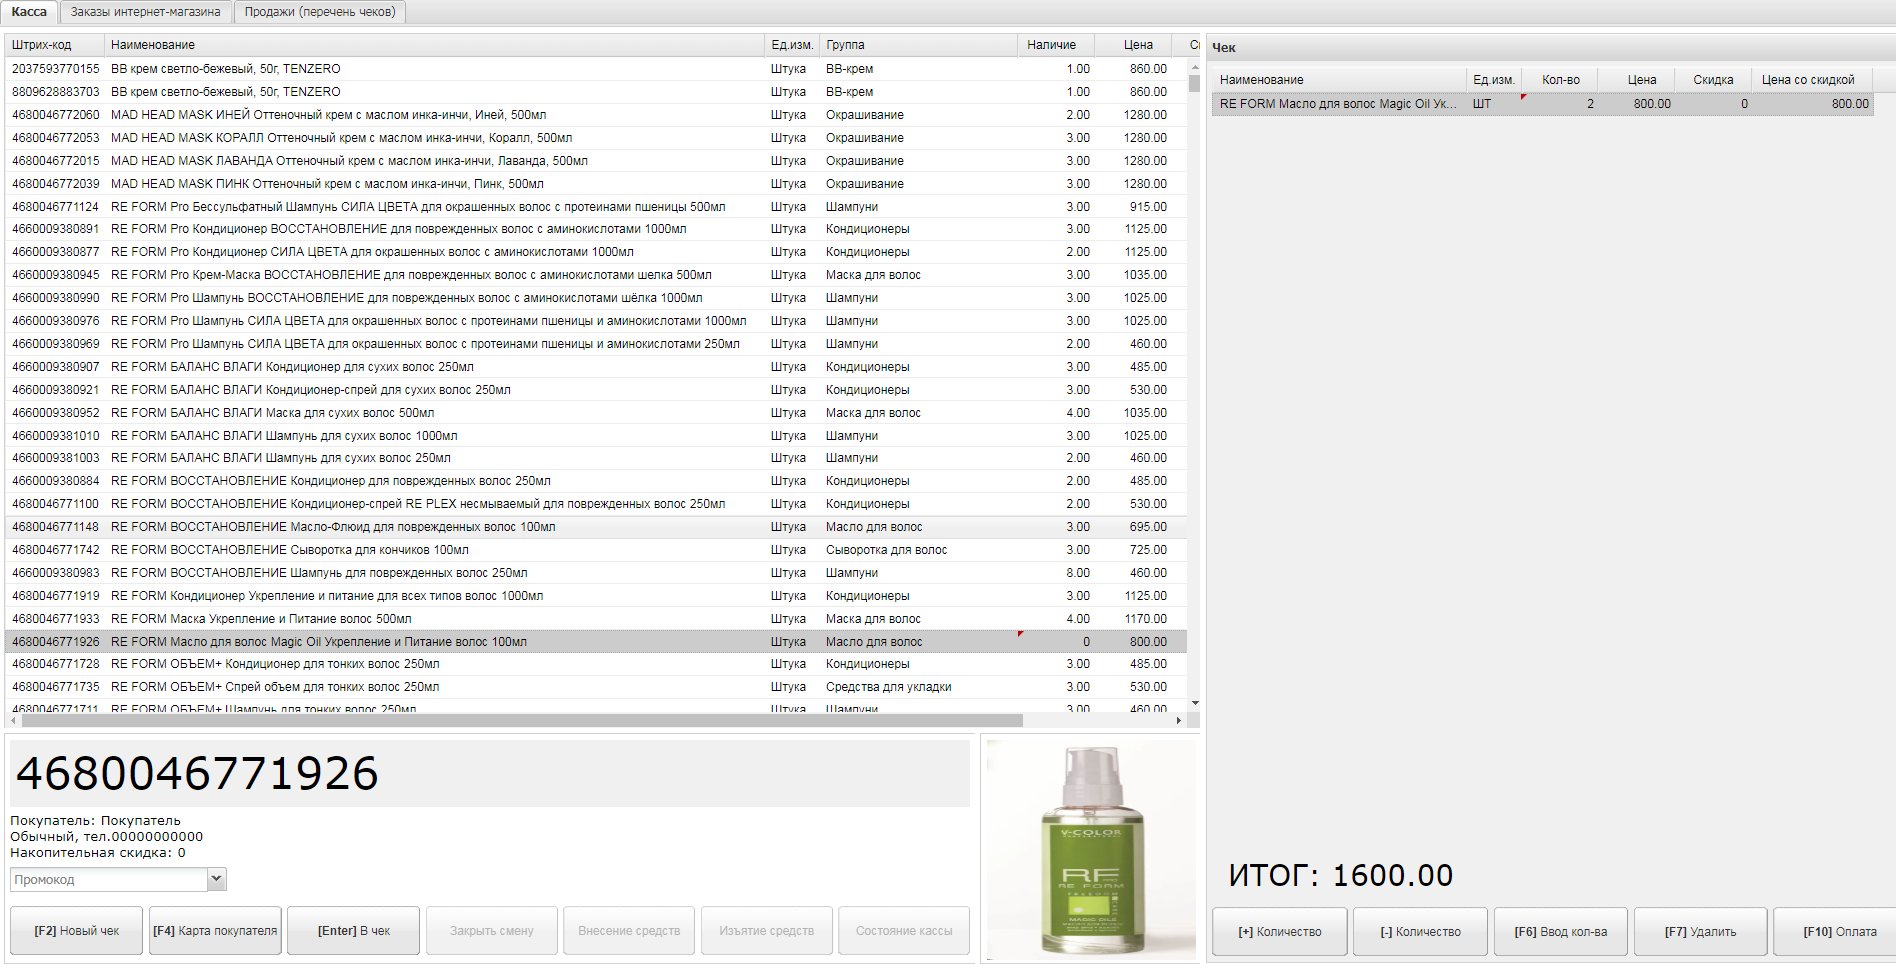
Task: Select the ВОССТАНОВЛЕНИЕ Сыворотка для кончиков row
Action: [x=596, y=550]
